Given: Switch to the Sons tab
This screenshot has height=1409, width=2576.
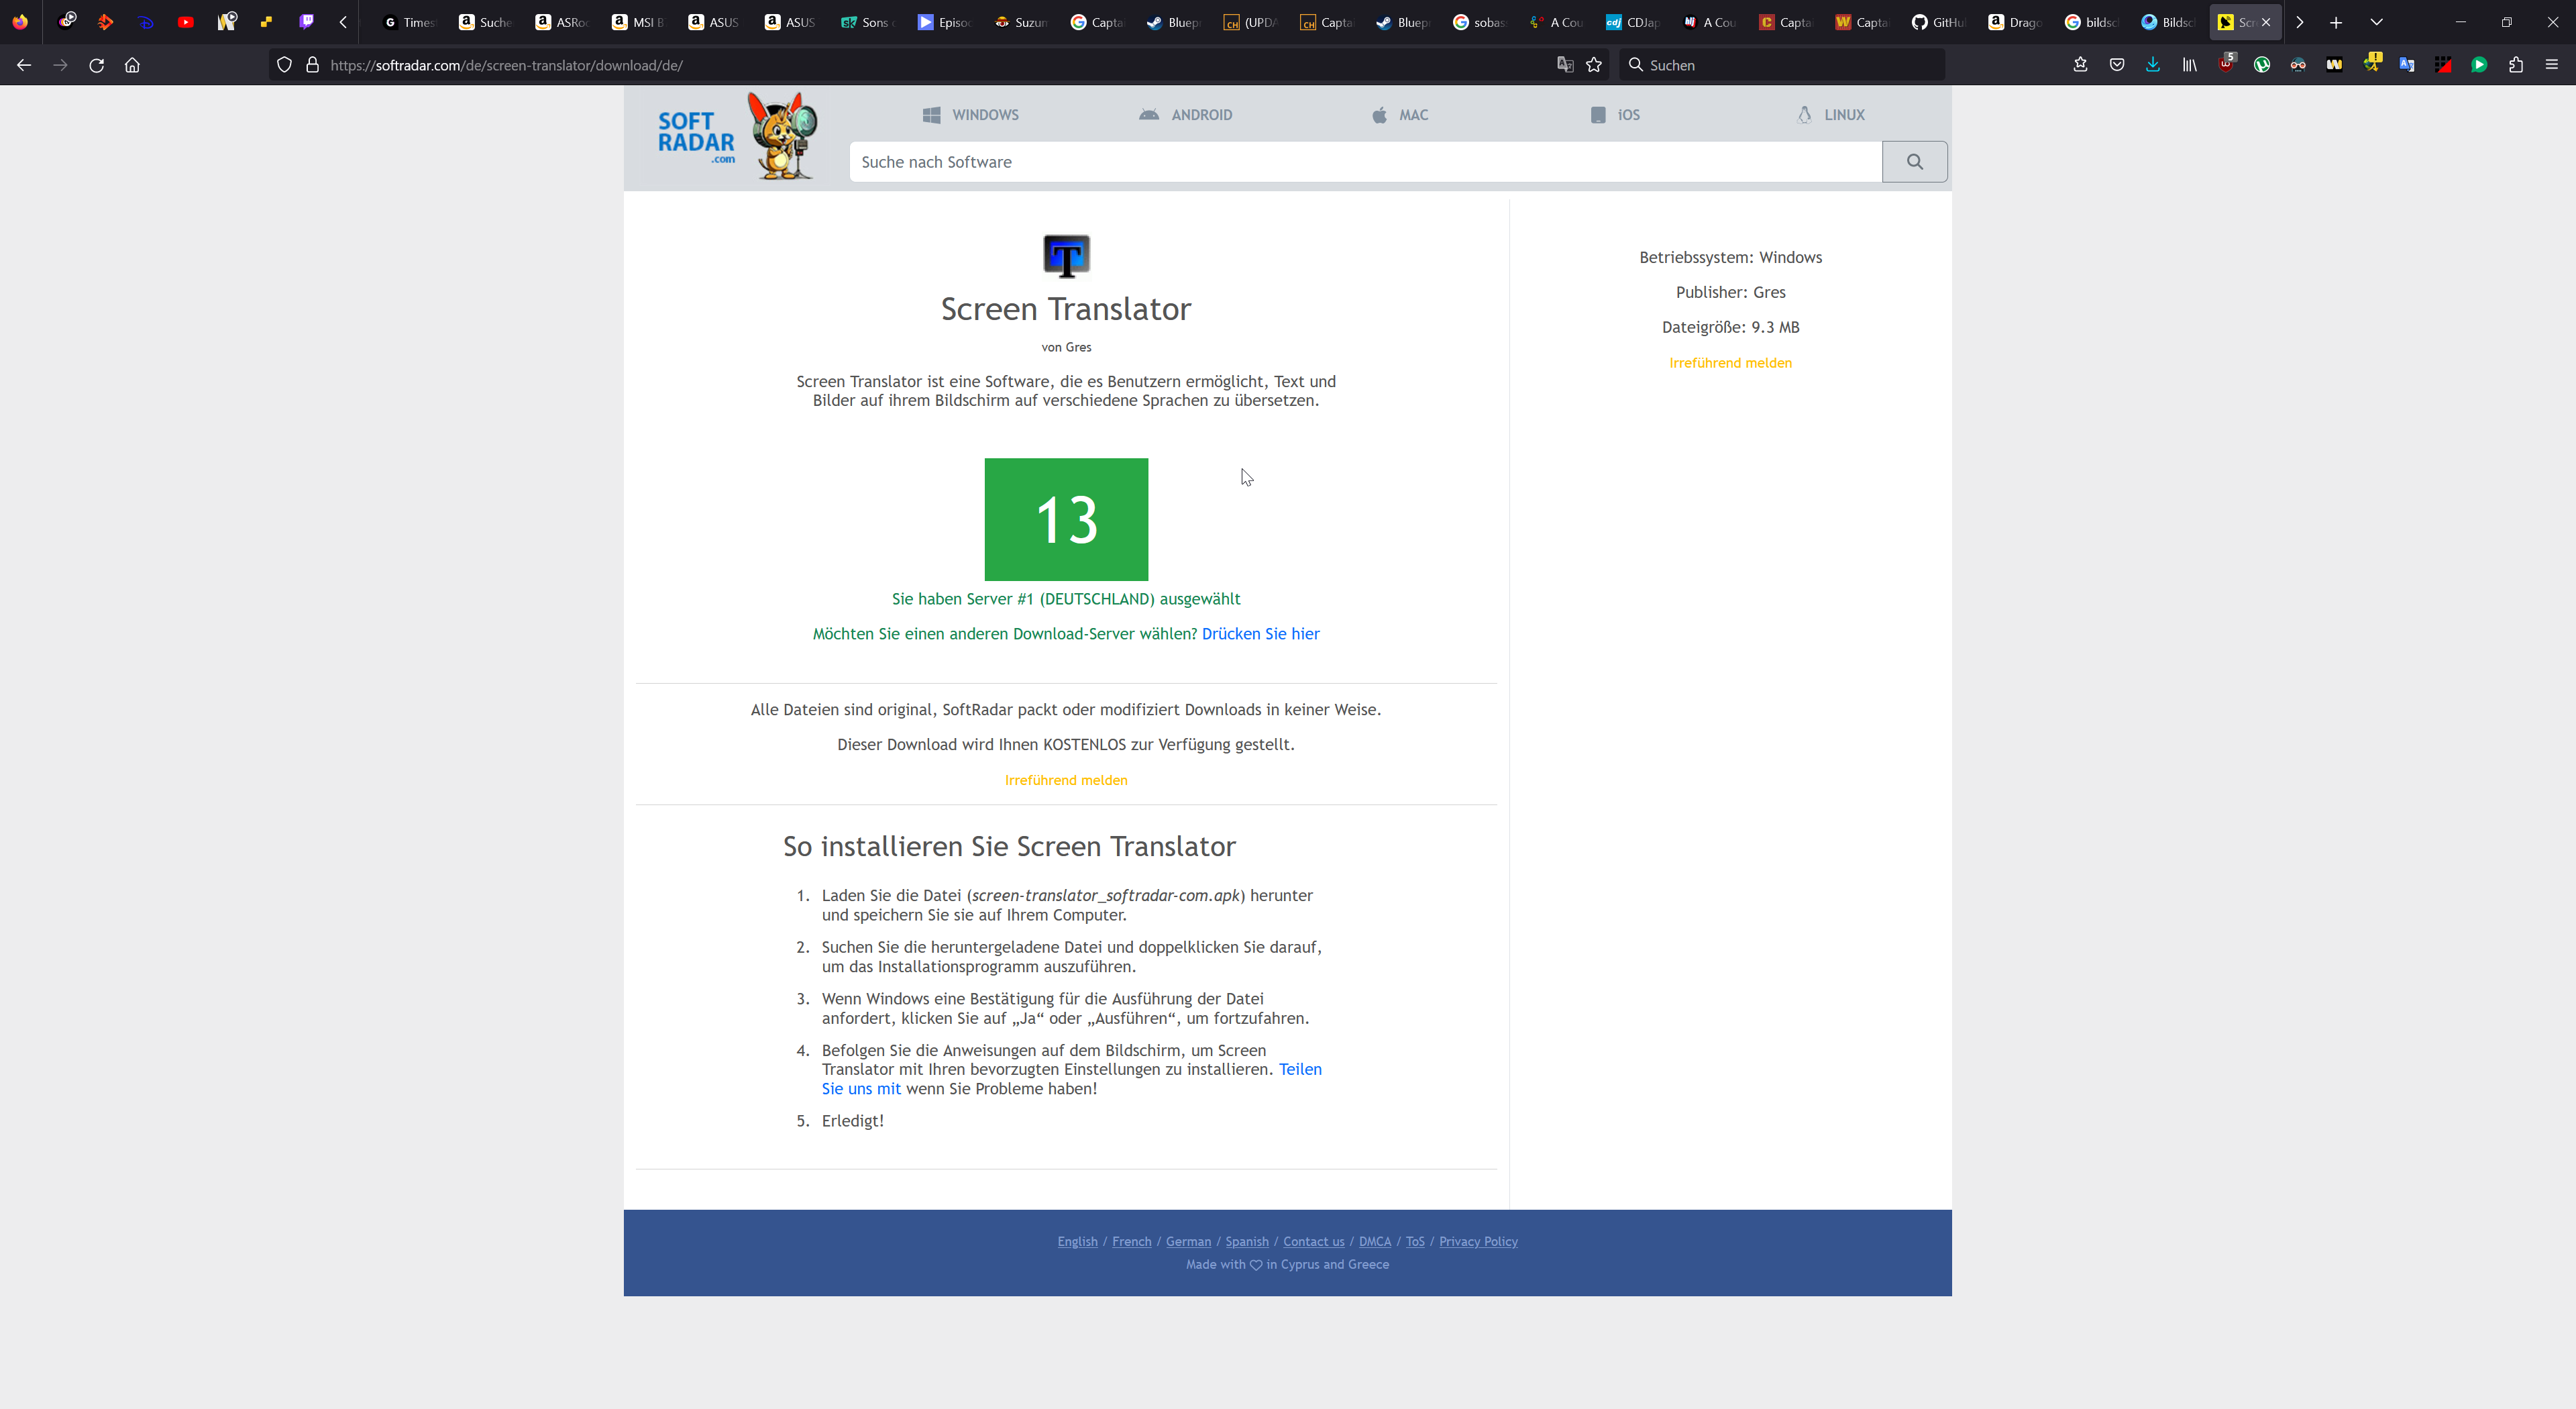Looking at the screenshot, I should [867, 22].
